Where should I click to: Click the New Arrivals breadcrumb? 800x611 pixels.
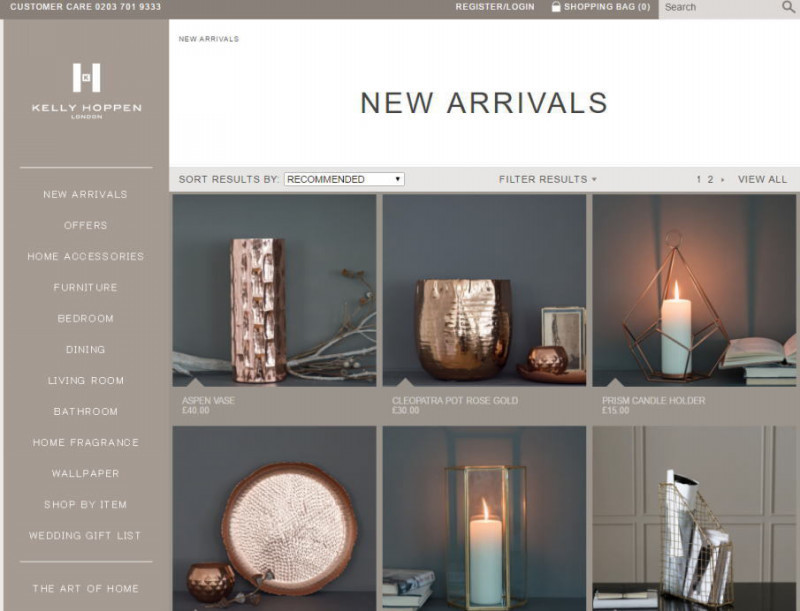point(209,39)
